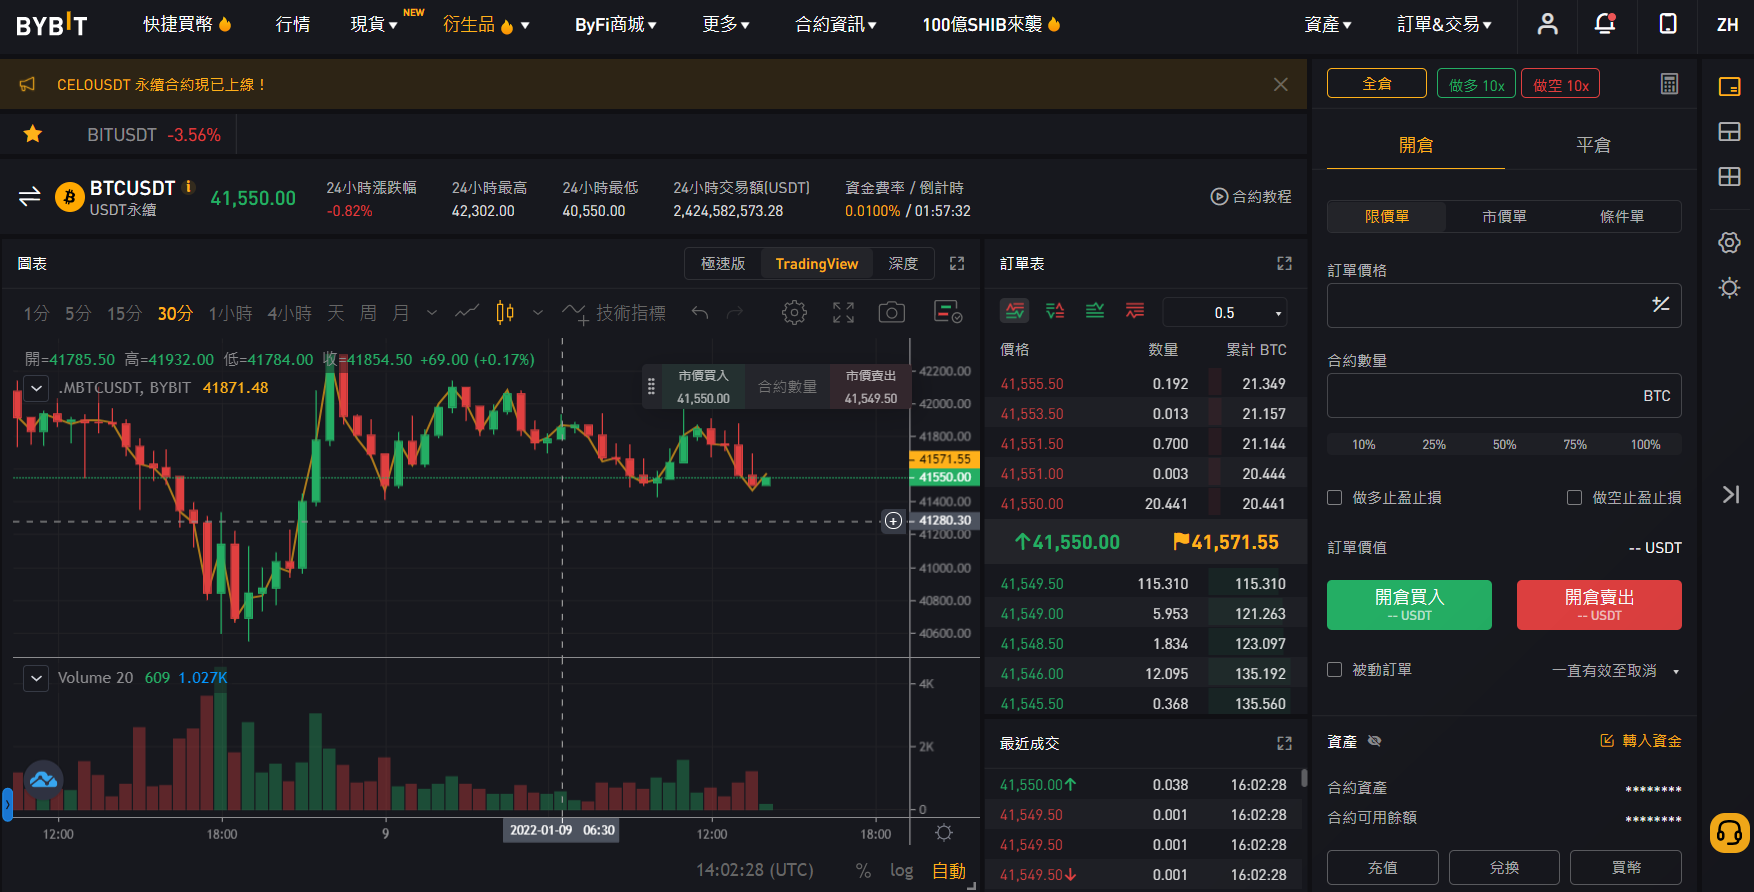Collapse Volume indicator legend

(36, 678)
